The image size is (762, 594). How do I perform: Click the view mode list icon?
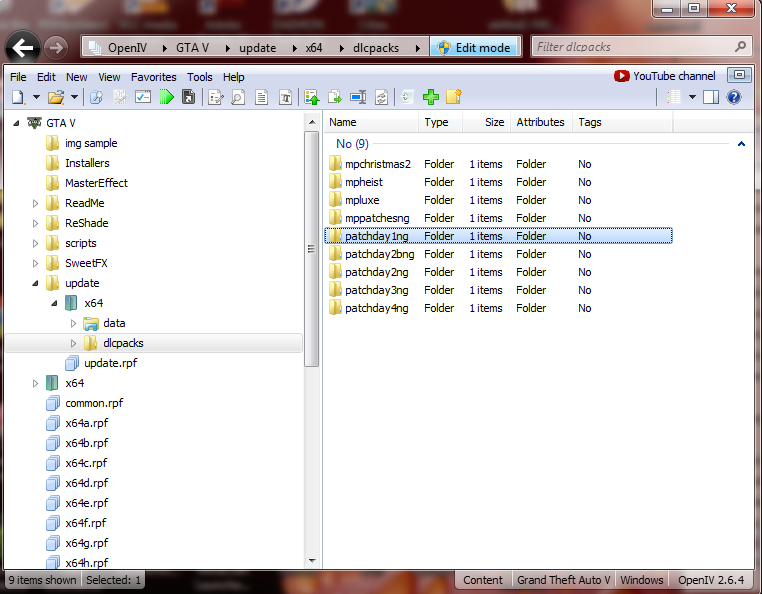[674, 97]
